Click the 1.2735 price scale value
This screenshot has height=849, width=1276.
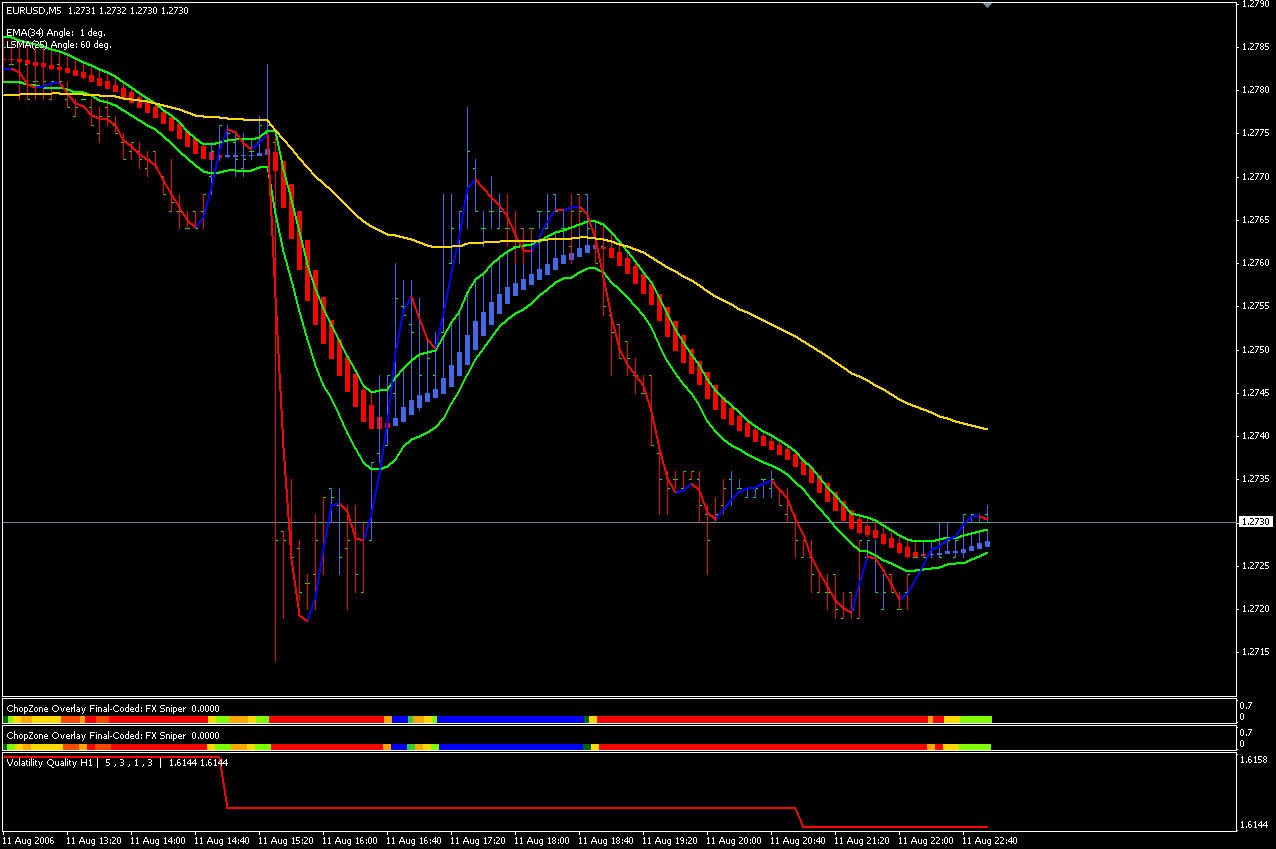click(x=1256, y=479)
